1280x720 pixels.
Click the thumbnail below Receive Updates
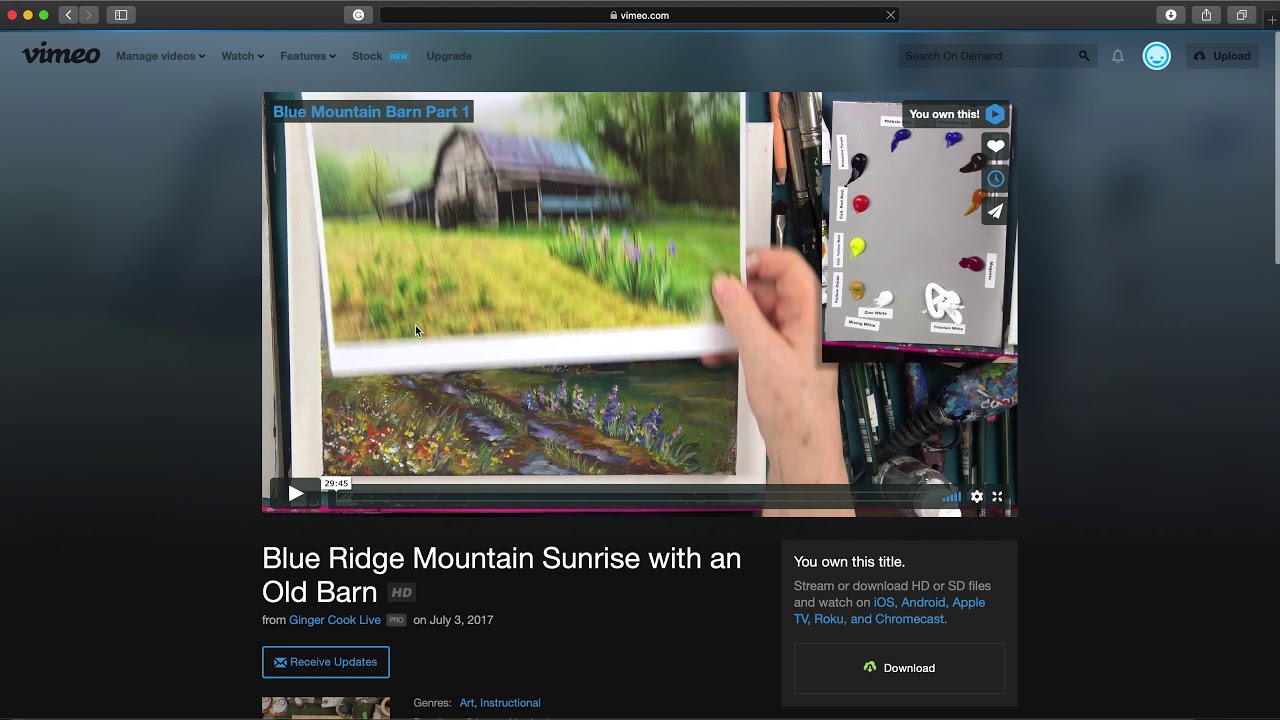[x=326, y=708]
